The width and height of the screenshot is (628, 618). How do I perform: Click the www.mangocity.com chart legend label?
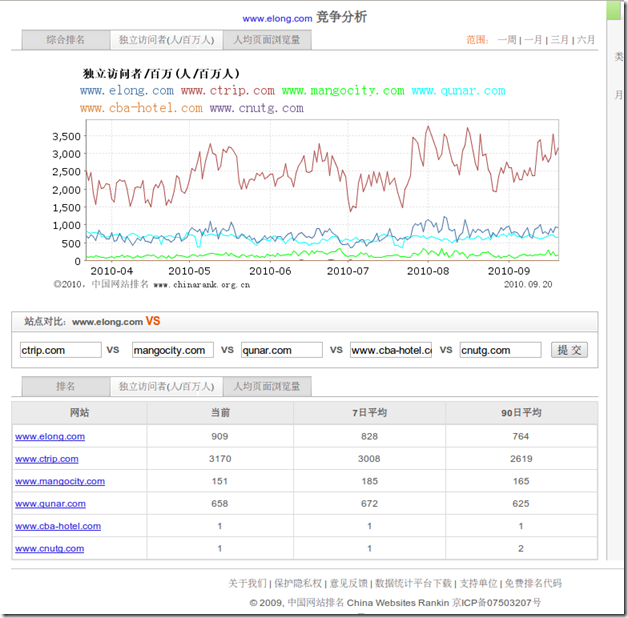point(343,91)
